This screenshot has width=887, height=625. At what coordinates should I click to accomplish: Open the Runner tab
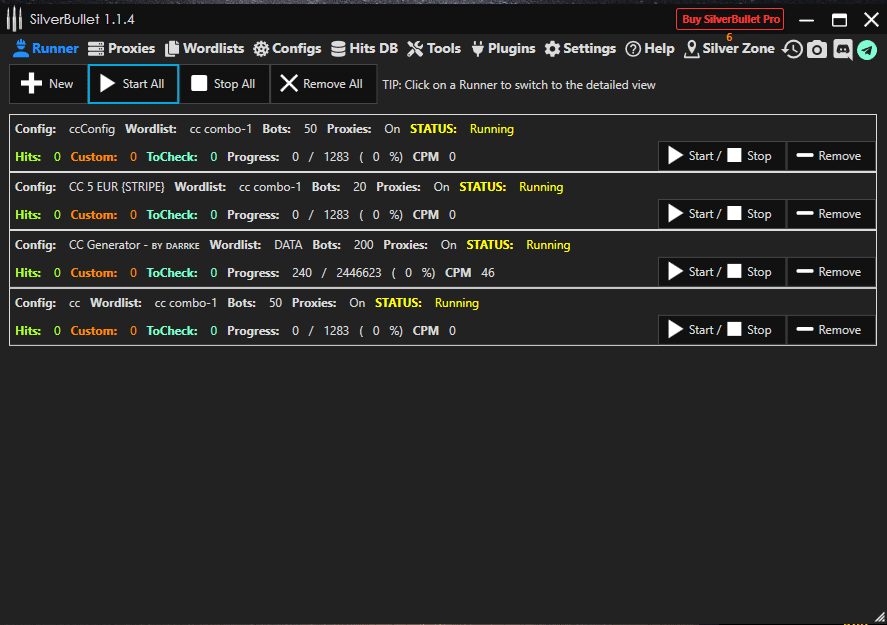pyautogui.click(x=45, y=49)
